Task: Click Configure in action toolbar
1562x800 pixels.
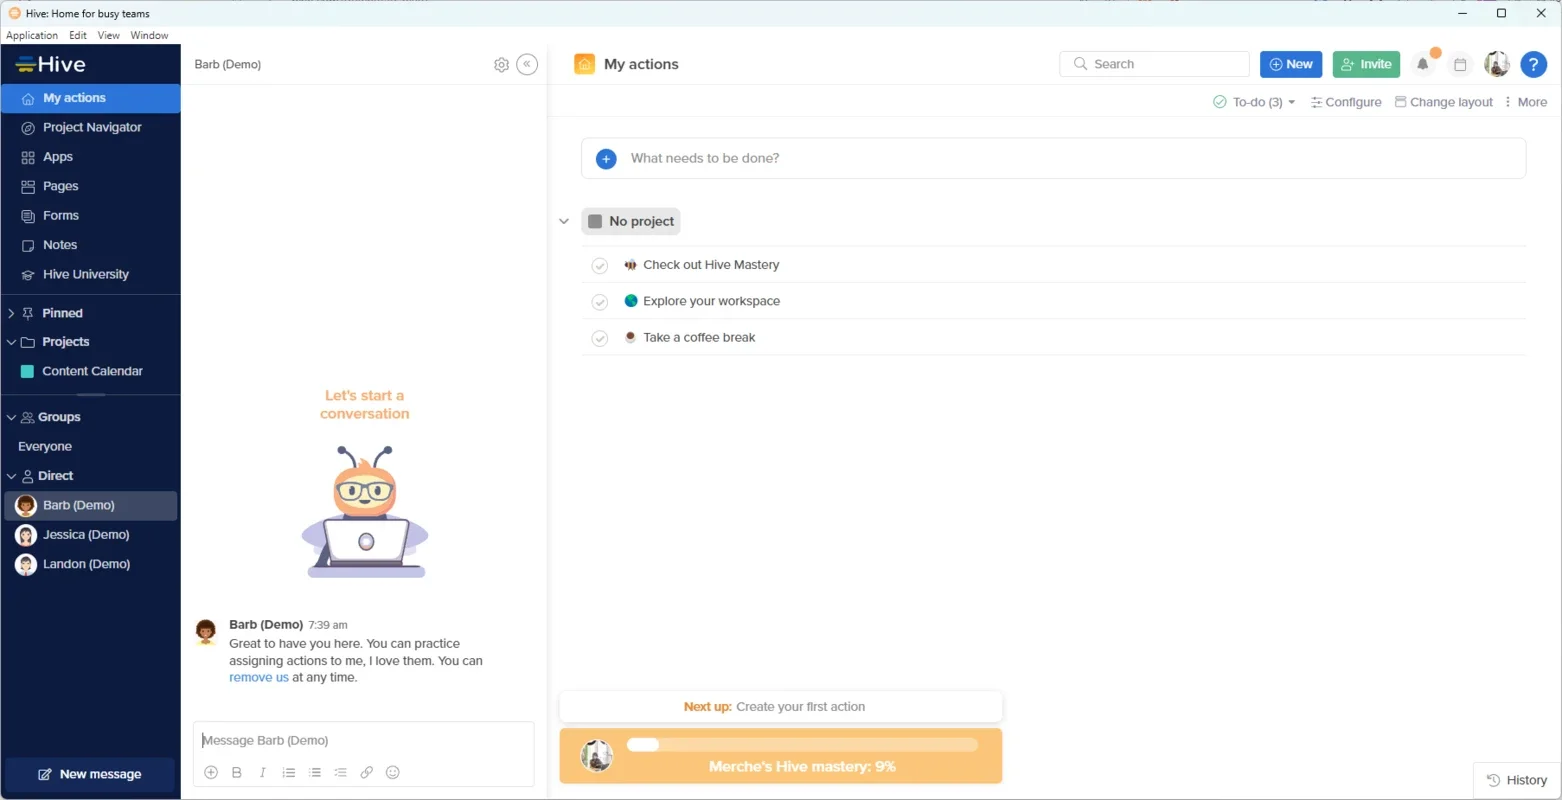Action: (1346, 102)
